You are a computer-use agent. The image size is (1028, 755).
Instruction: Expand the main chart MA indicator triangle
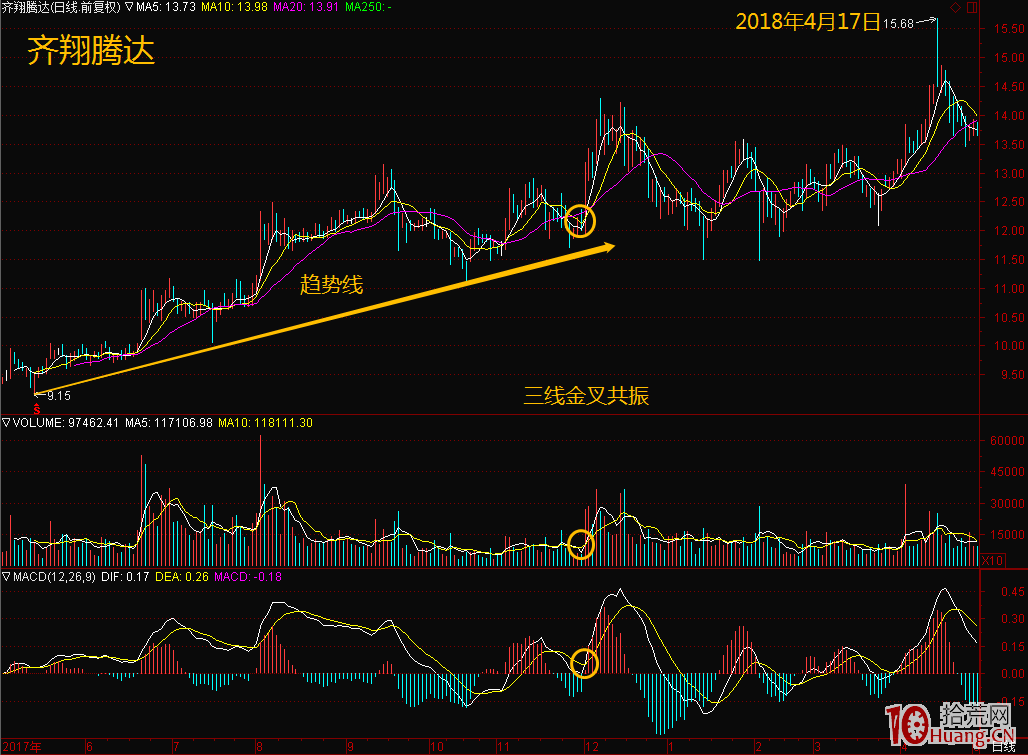click(x=129, y=7)
